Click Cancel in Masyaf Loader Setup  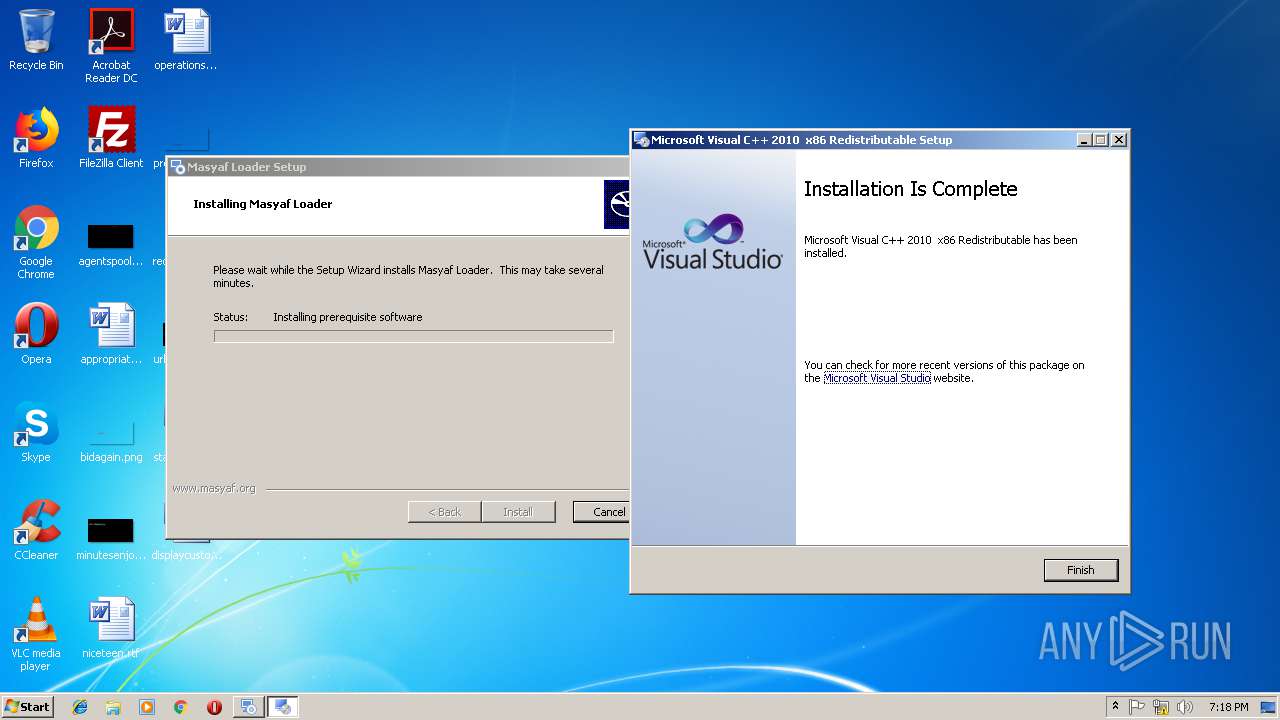pos(604,512)
